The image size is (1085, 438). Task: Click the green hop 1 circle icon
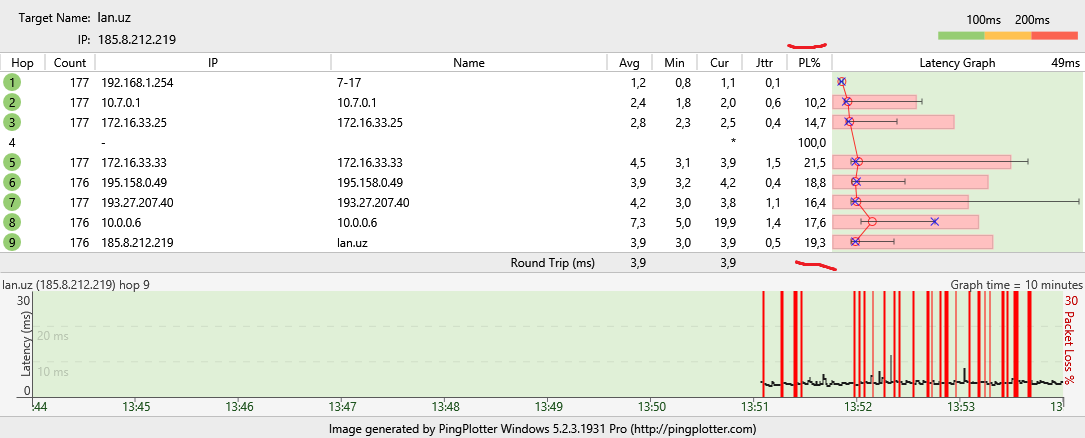tap(12, 82)
